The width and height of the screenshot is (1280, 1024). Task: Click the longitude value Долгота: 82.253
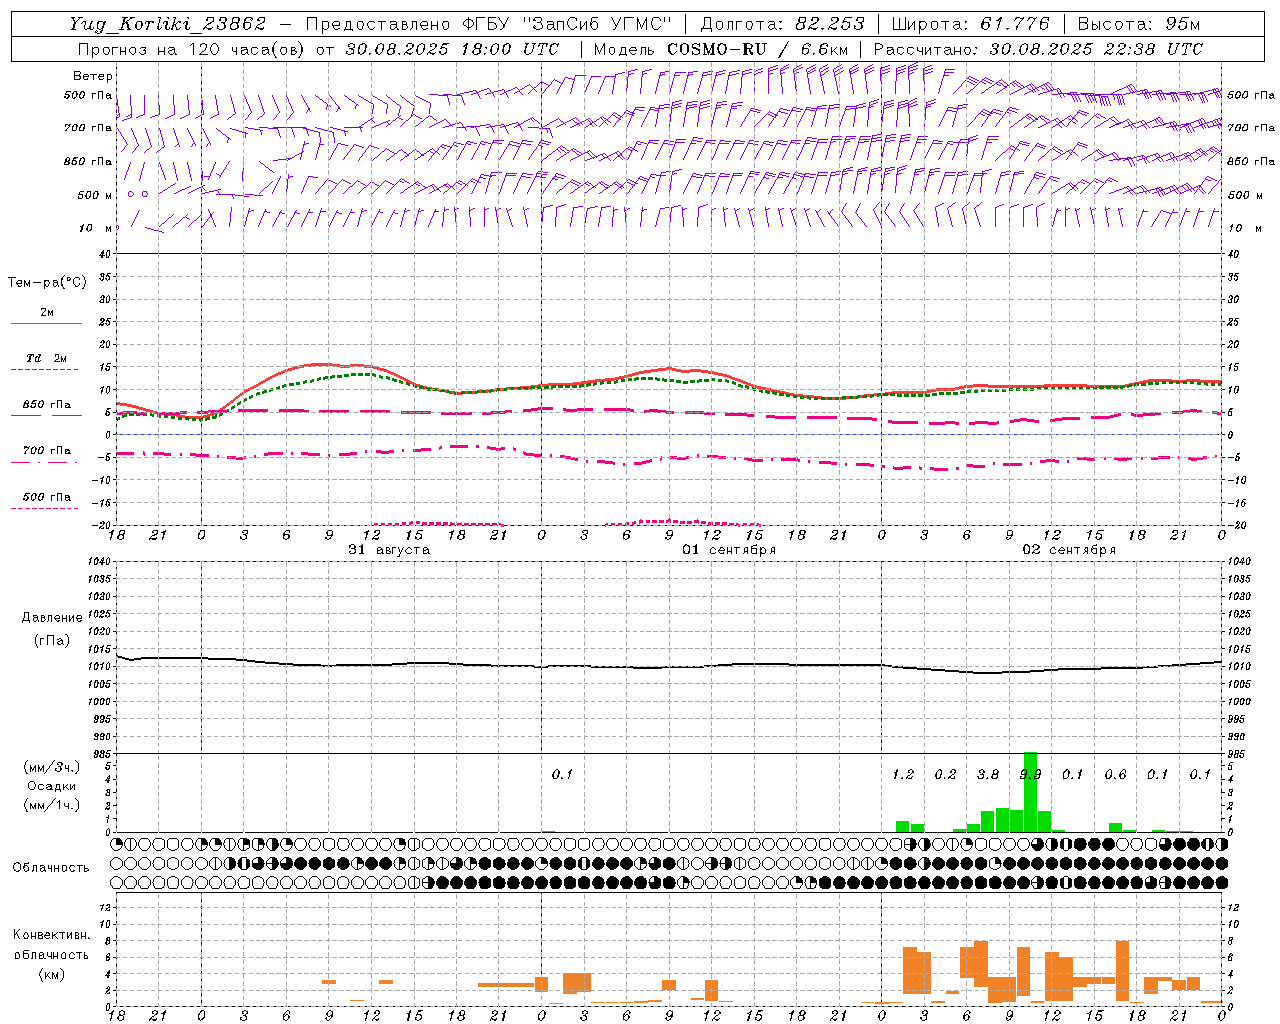pos(783,24)
